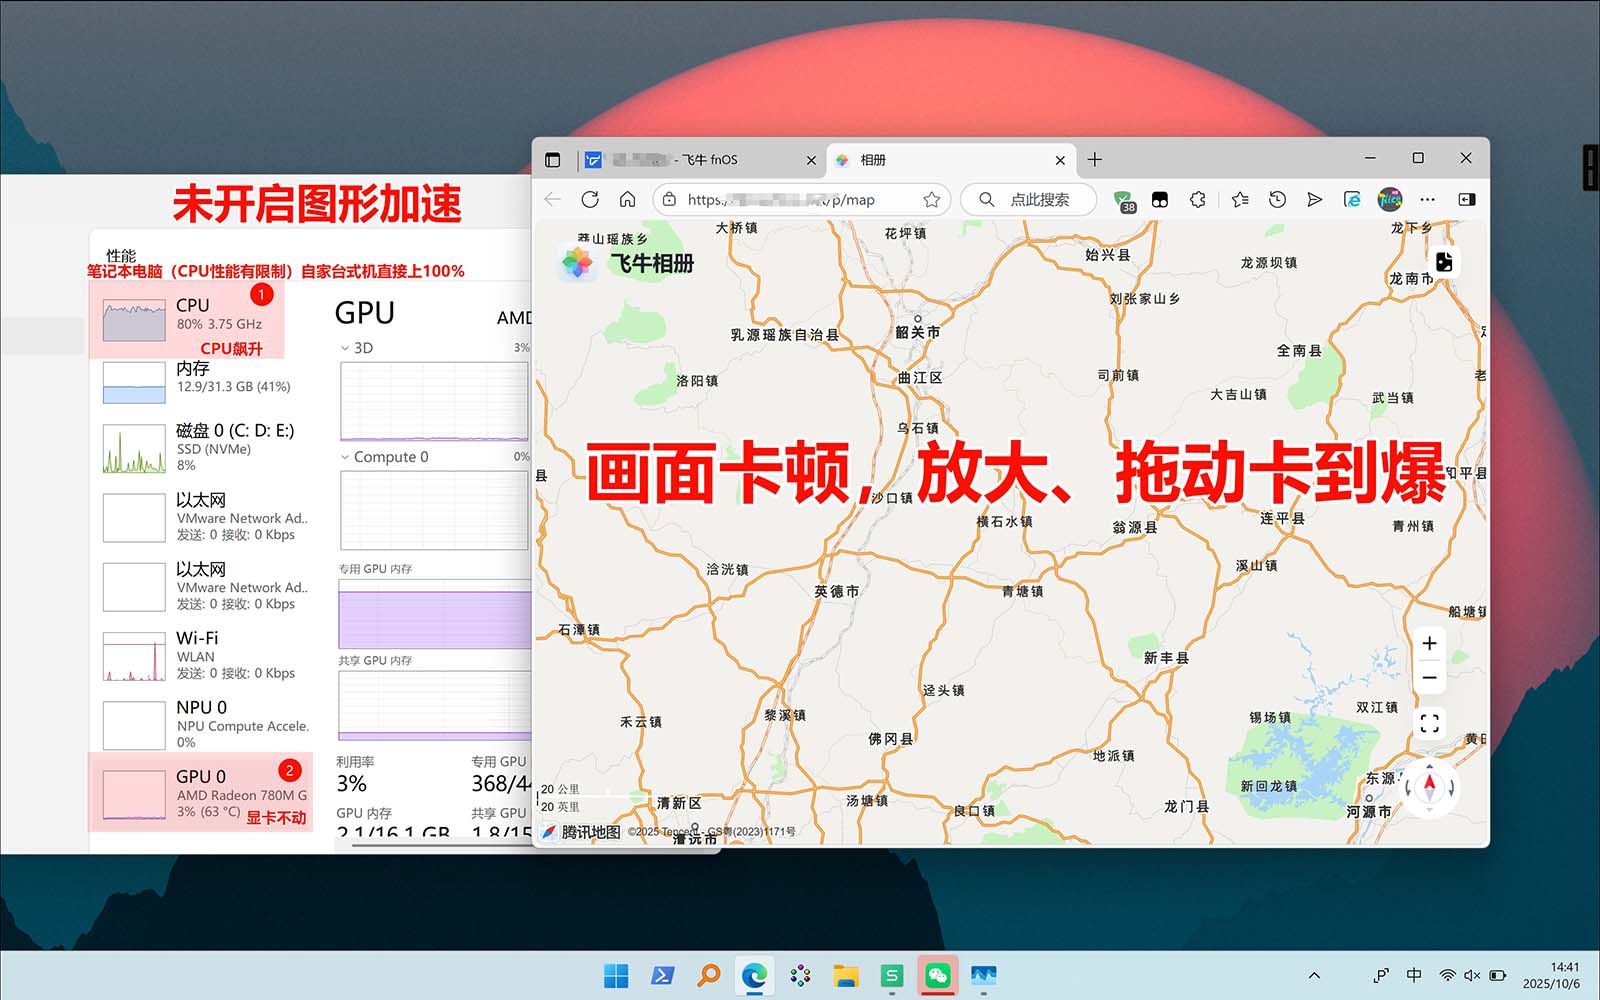
Task: Open Edge settings and more menu
Action: [1428, 200]
